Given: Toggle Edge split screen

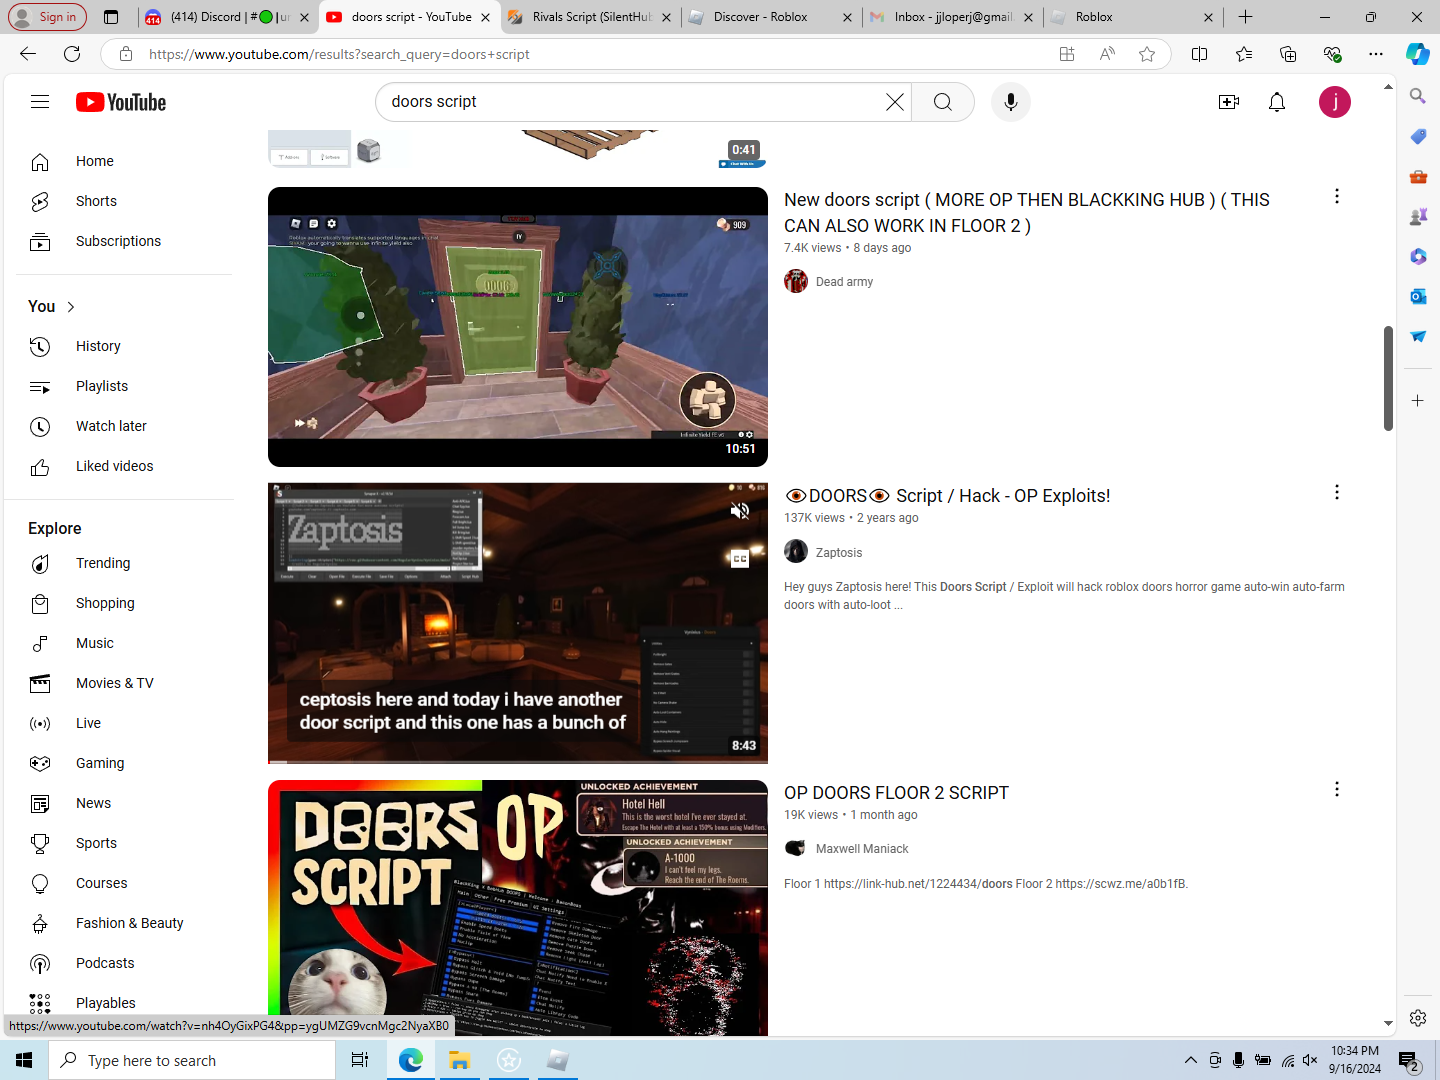Looking at the screenshot, I should 1200,54.
